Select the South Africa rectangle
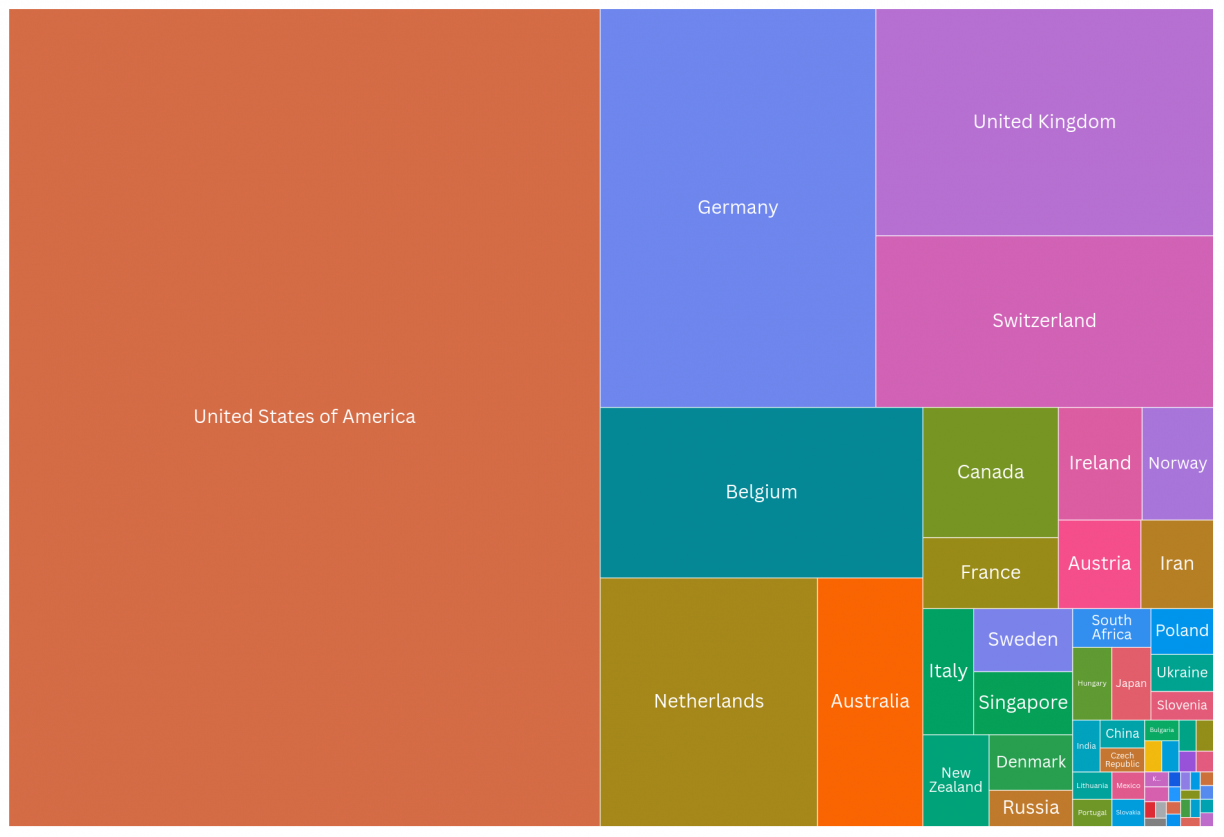Viewport: 1224px width, 837px height. click(1111, 627)
